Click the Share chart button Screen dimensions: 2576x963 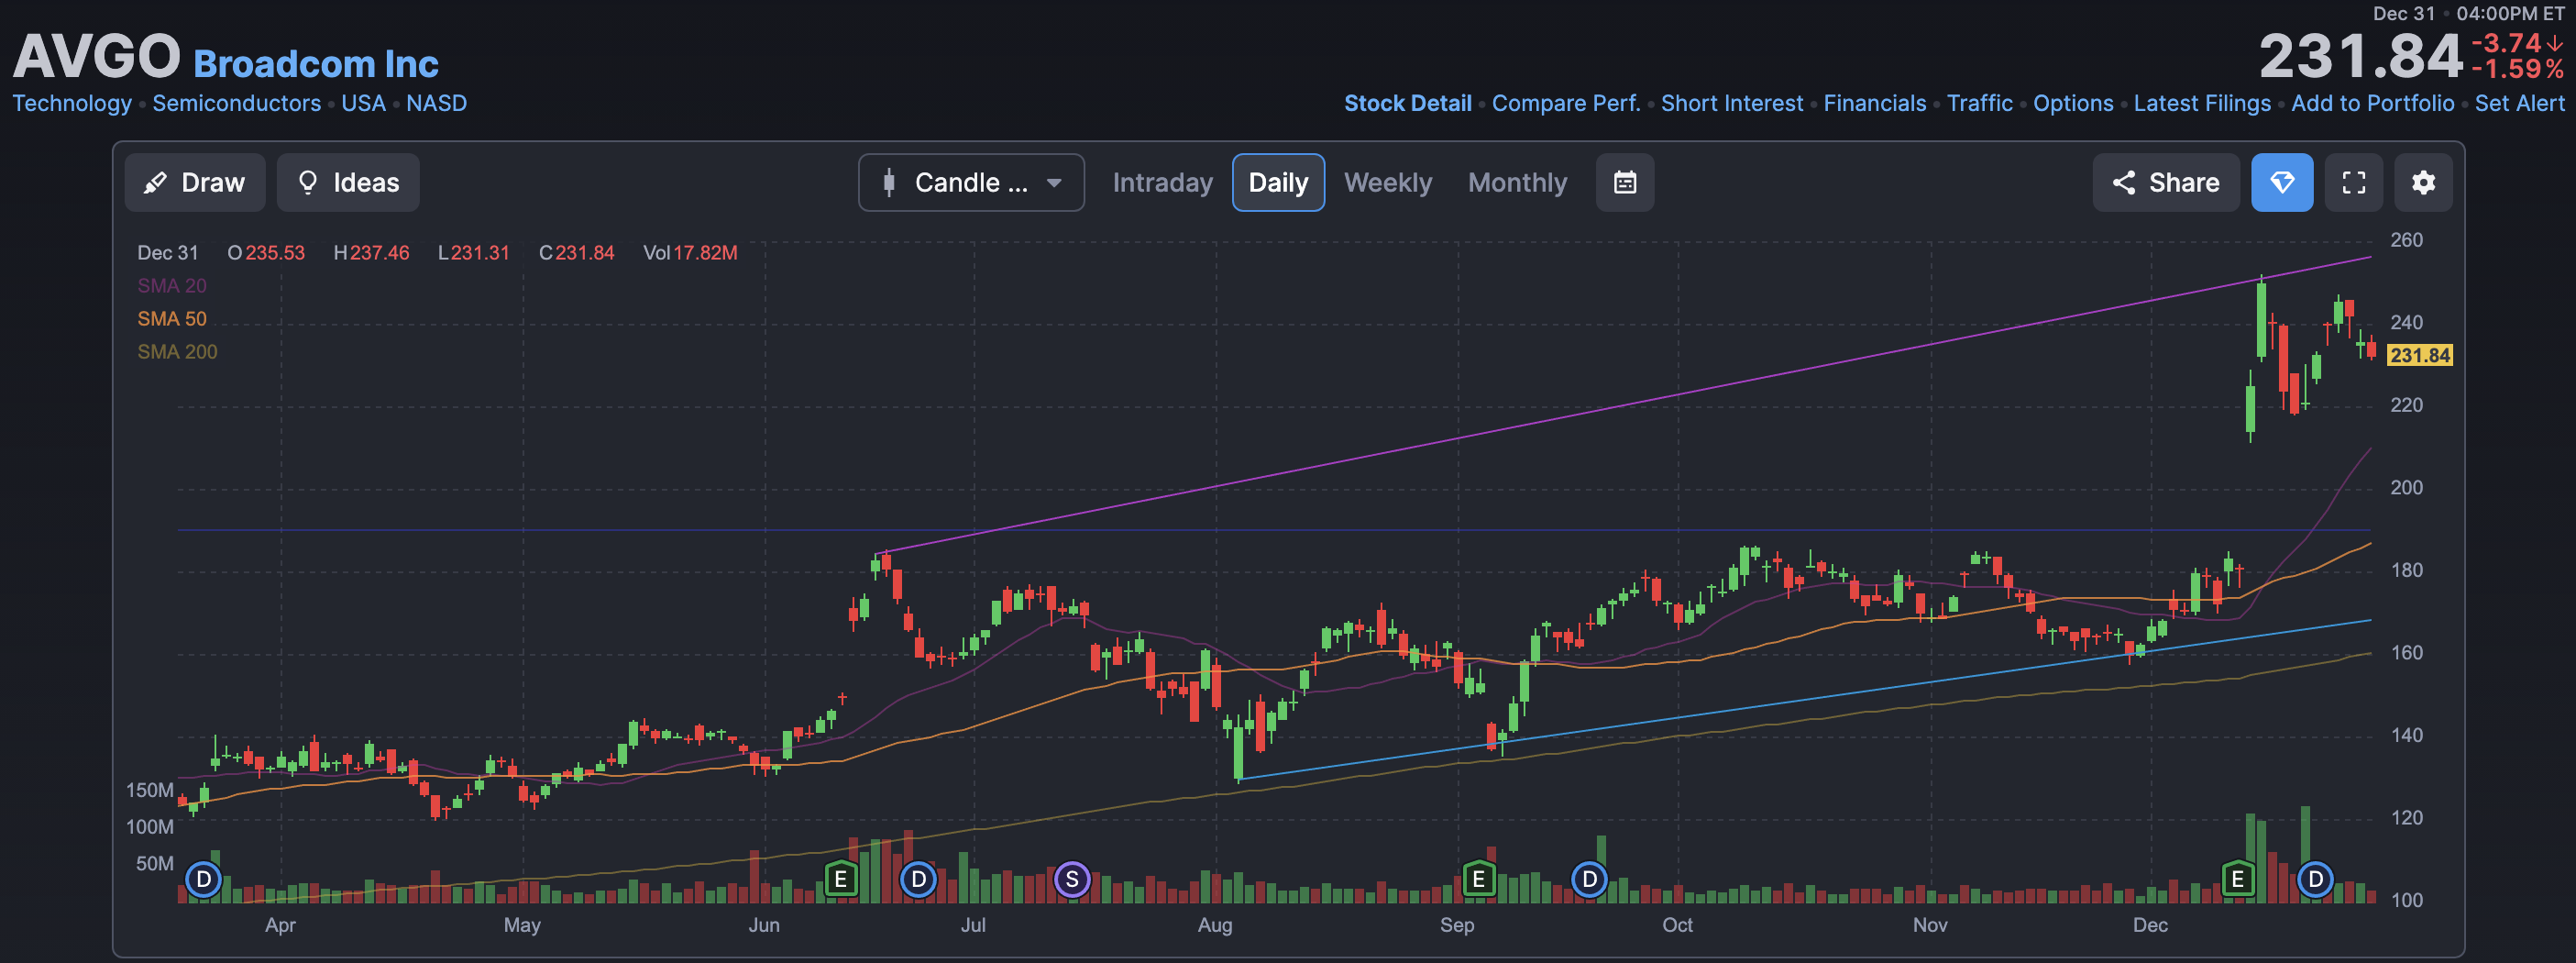coord(2166,182)
